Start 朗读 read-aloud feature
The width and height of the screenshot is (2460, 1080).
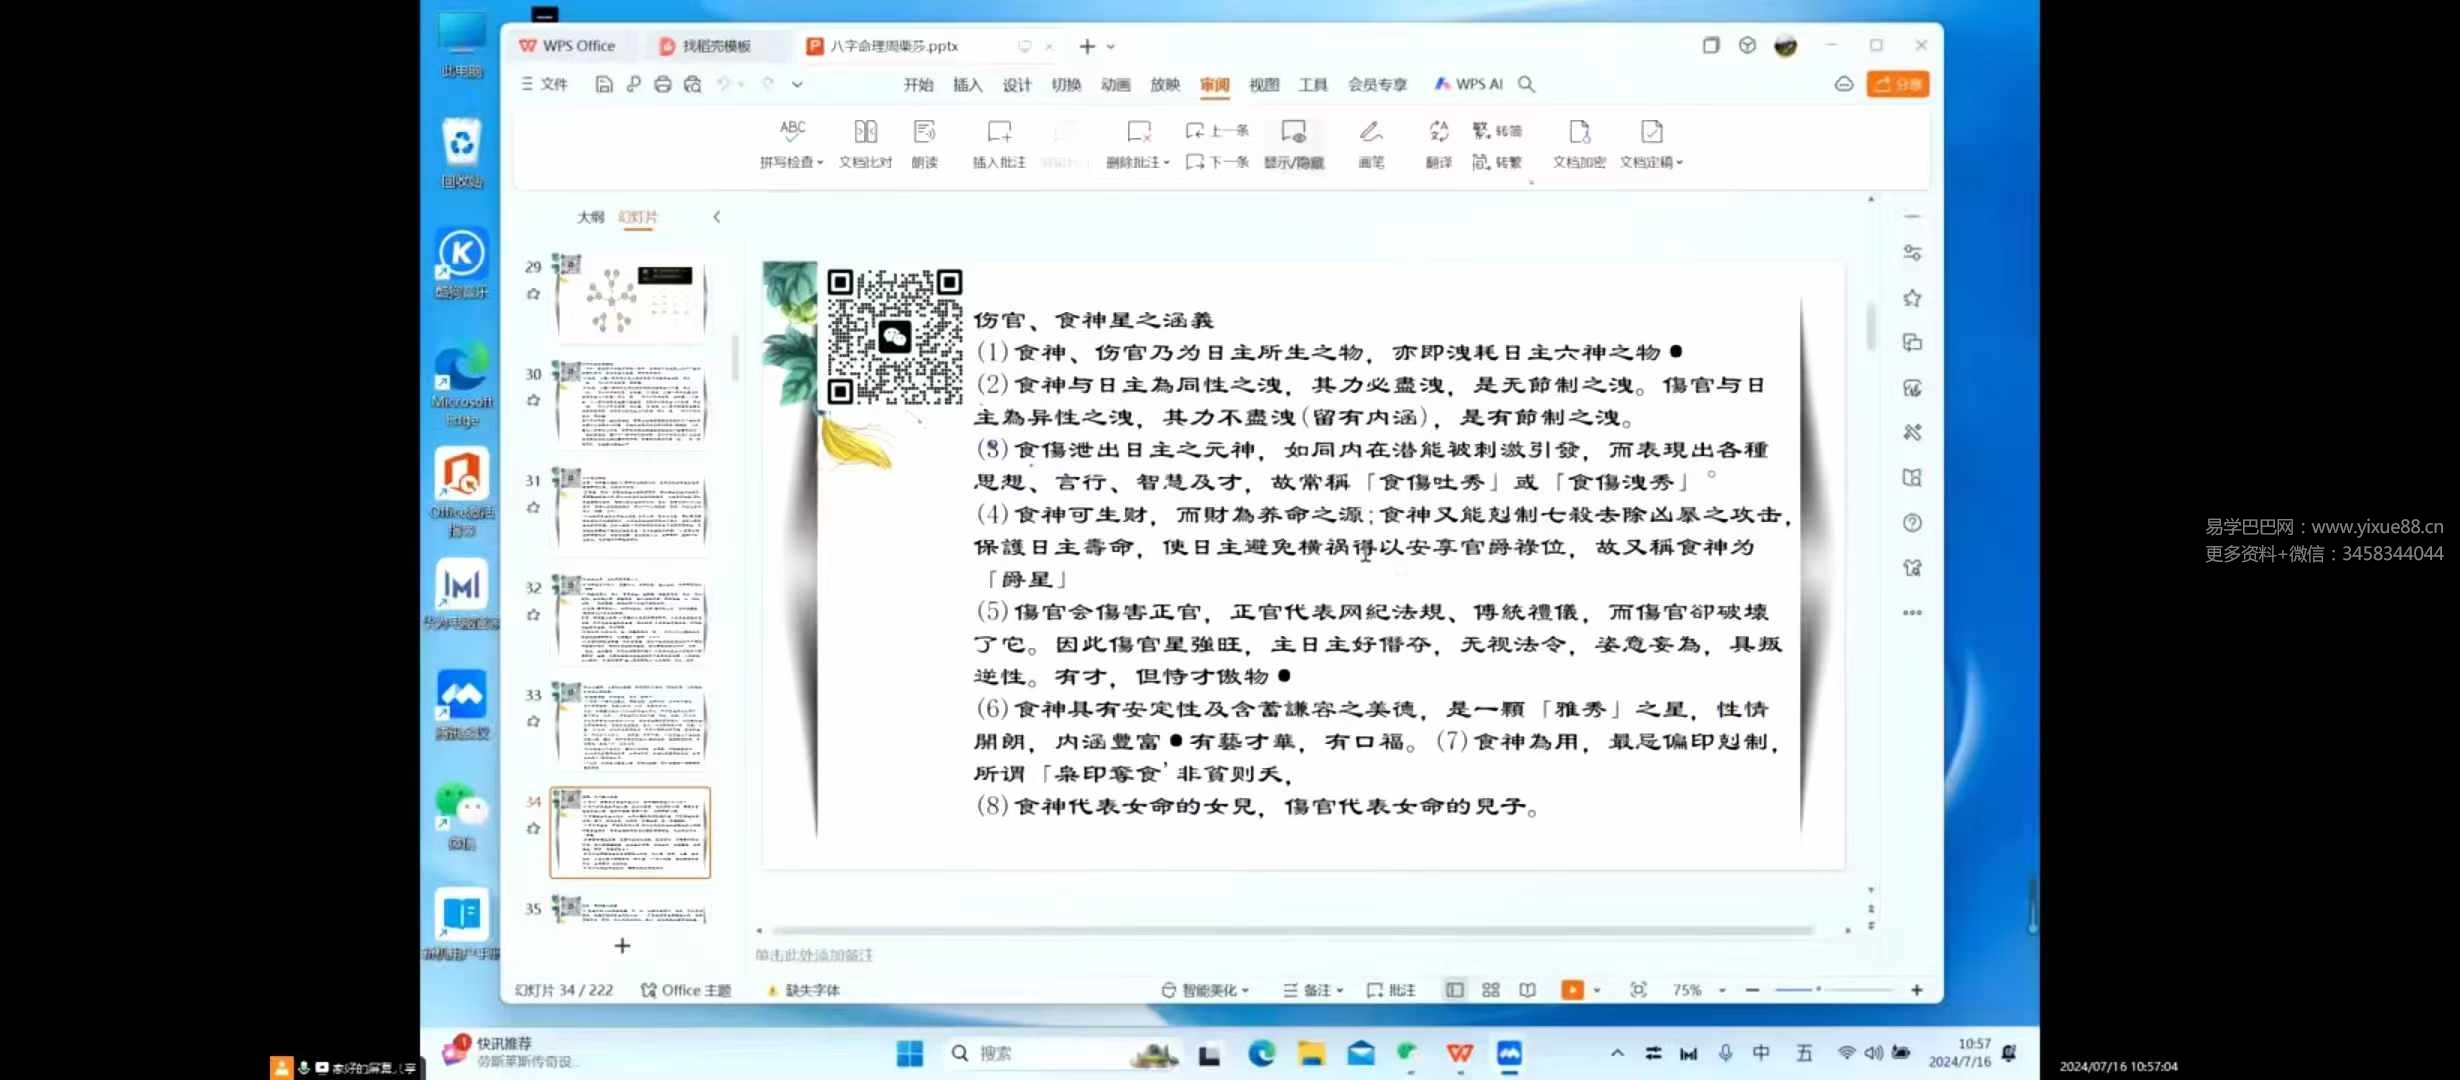[x=923, y=145]
